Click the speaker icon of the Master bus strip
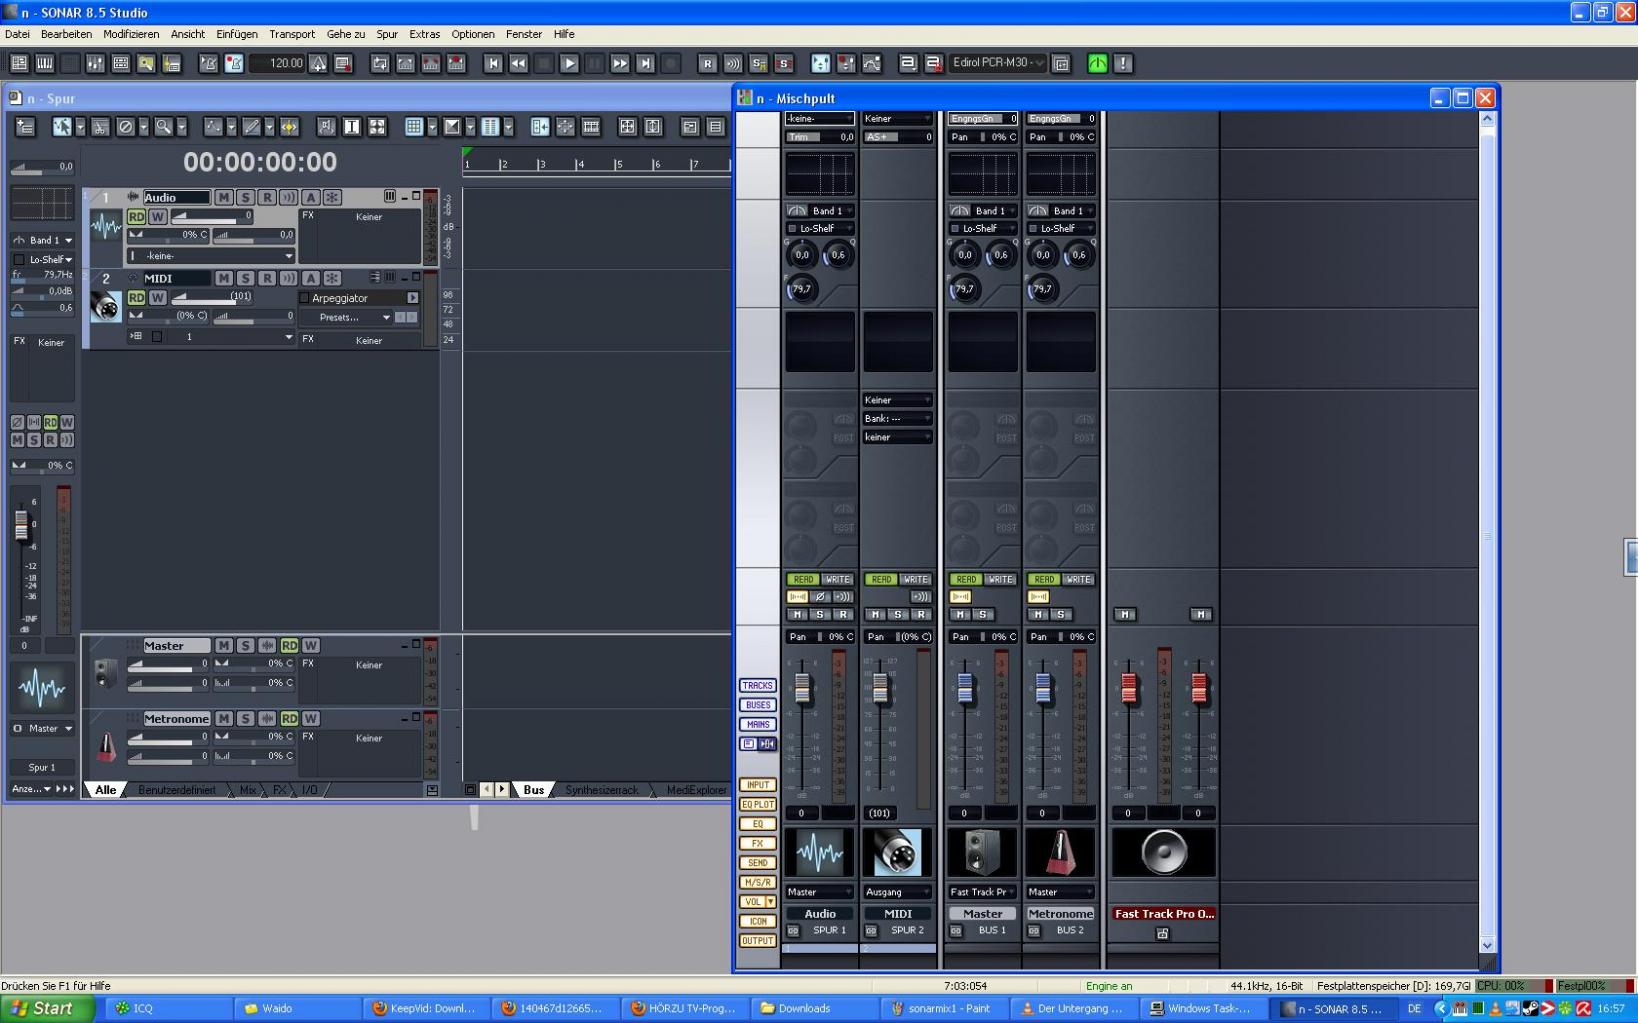The image size is (1638, 1023). pyautogui.click(x=982, y=853)
